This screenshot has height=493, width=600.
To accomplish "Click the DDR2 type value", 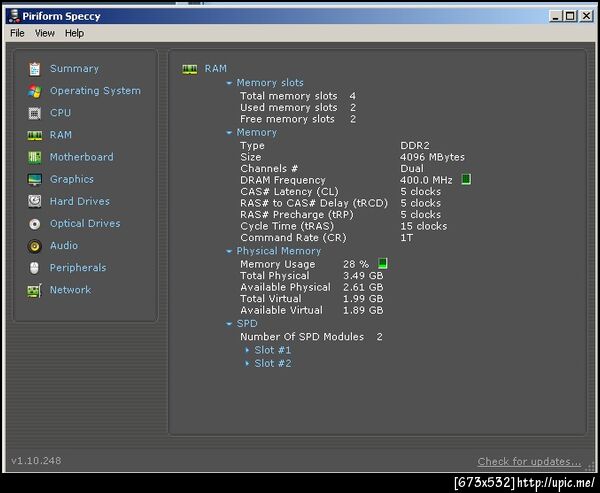I will (x=415, y=146).
